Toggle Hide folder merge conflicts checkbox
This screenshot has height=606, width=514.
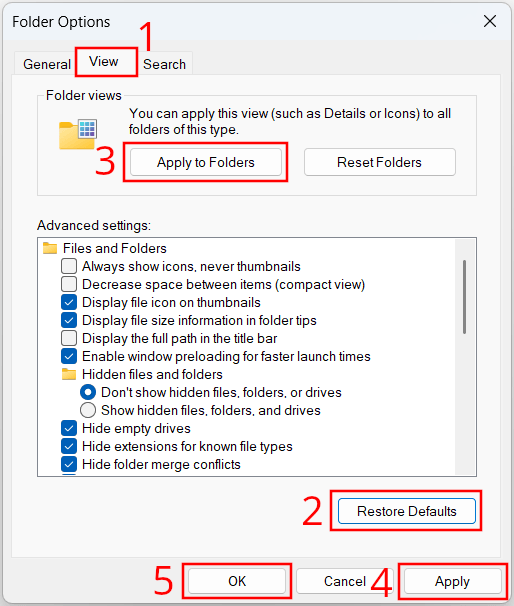point(69,464)
